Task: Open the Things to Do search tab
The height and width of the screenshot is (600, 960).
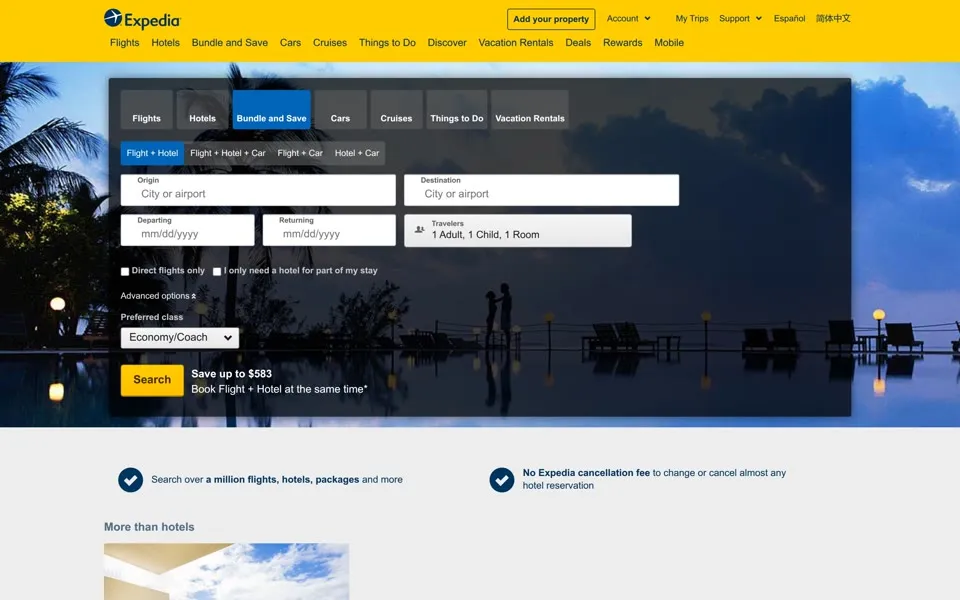Action: point(457,110)
